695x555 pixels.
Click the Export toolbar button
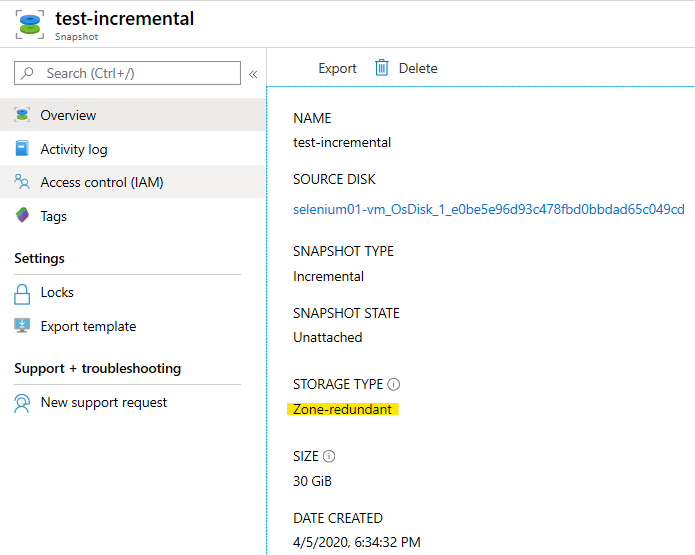click(x=337, y=68)
